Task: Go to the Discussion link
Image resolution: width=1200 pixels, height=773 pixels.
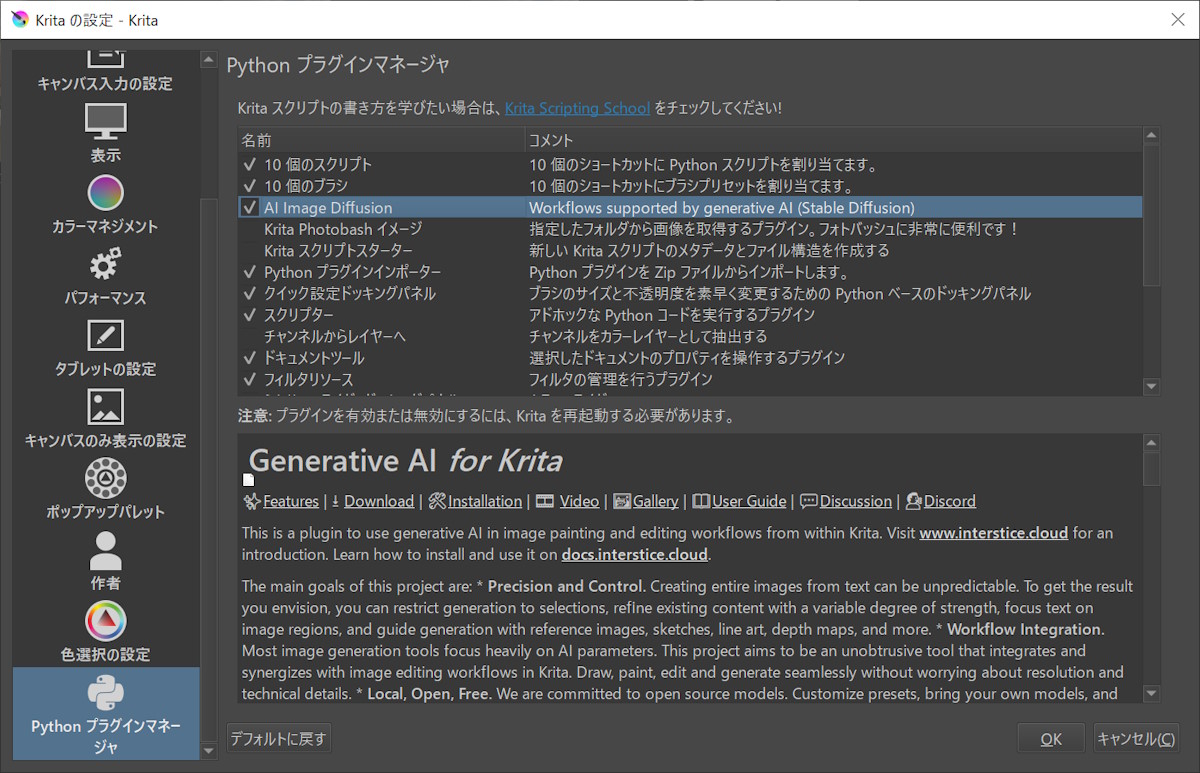Action: click(855, 501)
